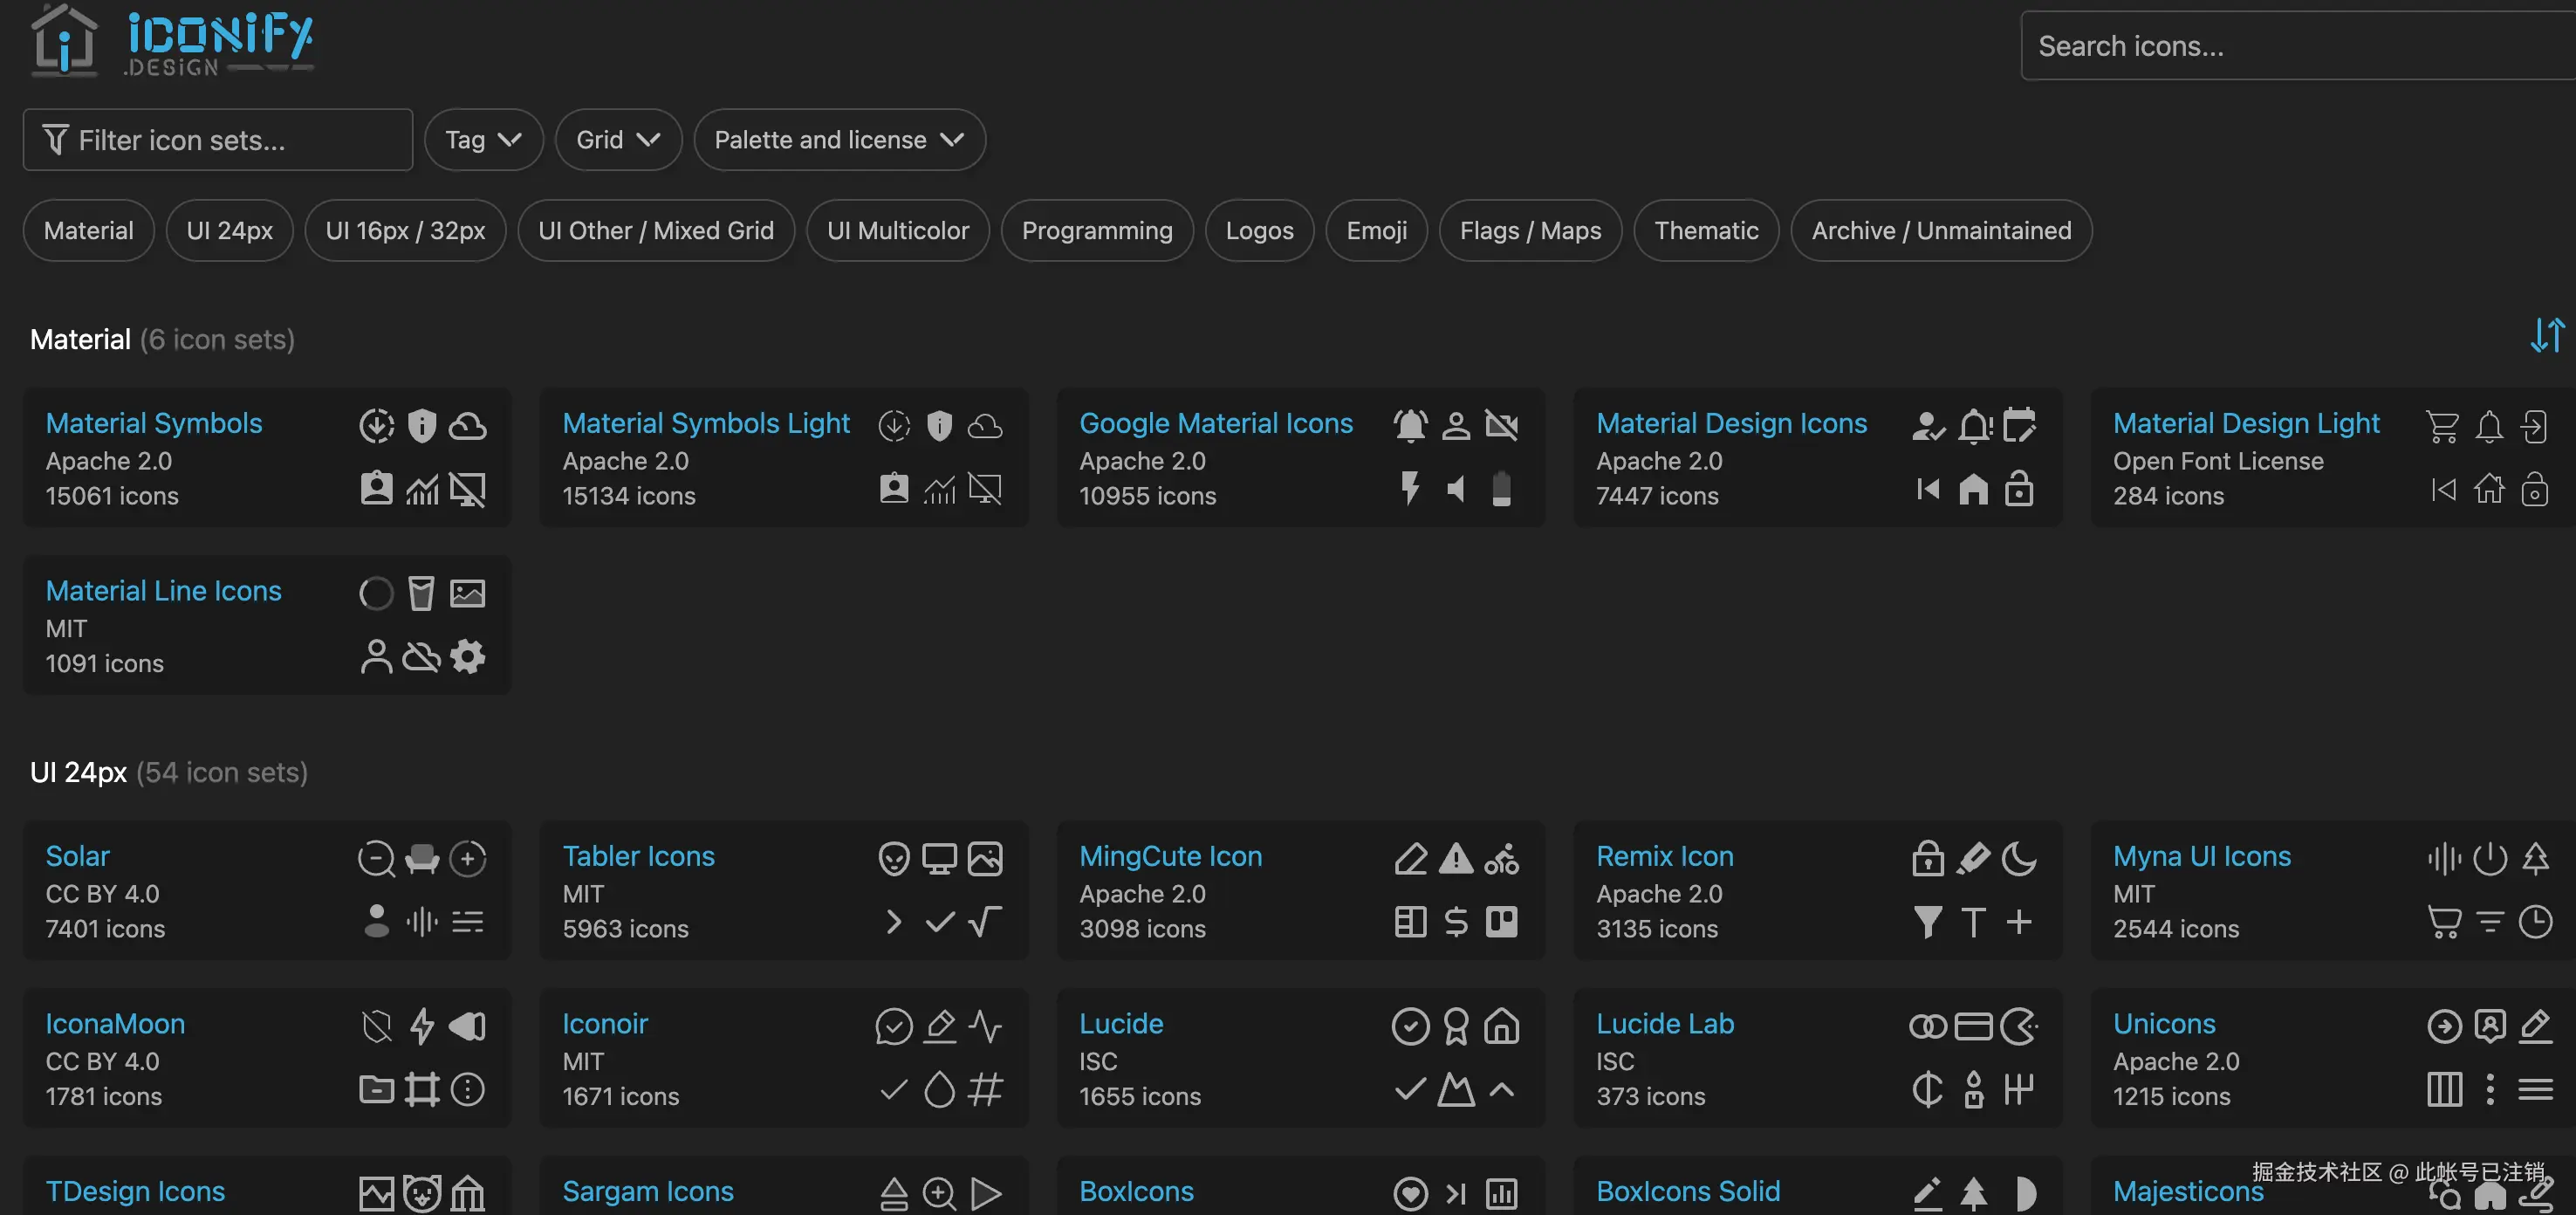This screenshot has height=1215, width=2576.
Task: Open the Material Symbols icon set link
Action: coord(154,423)
